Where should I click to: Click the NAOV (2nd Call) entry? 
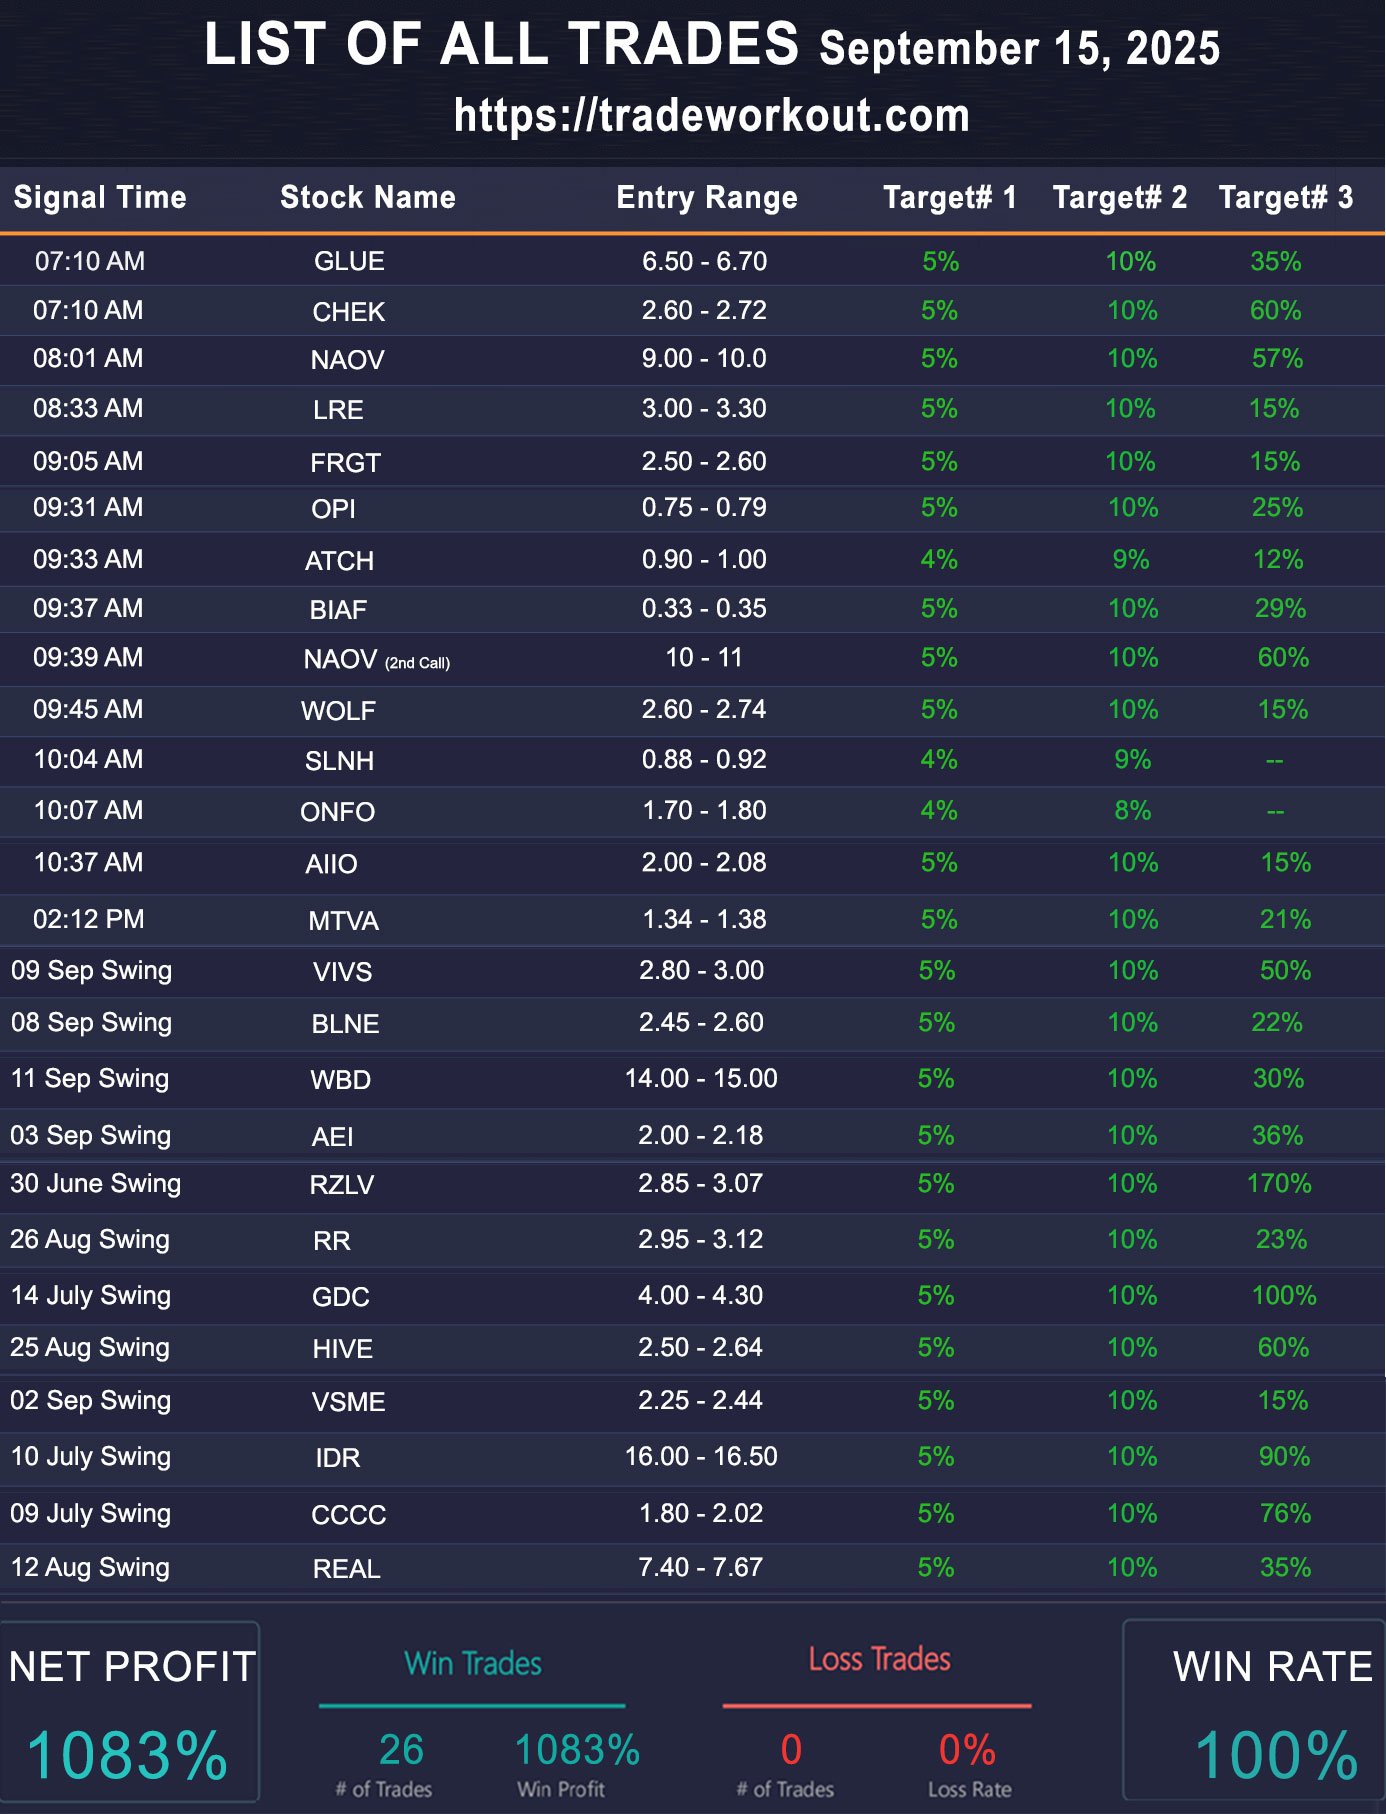pyautogui.click(x=377, y=660)
